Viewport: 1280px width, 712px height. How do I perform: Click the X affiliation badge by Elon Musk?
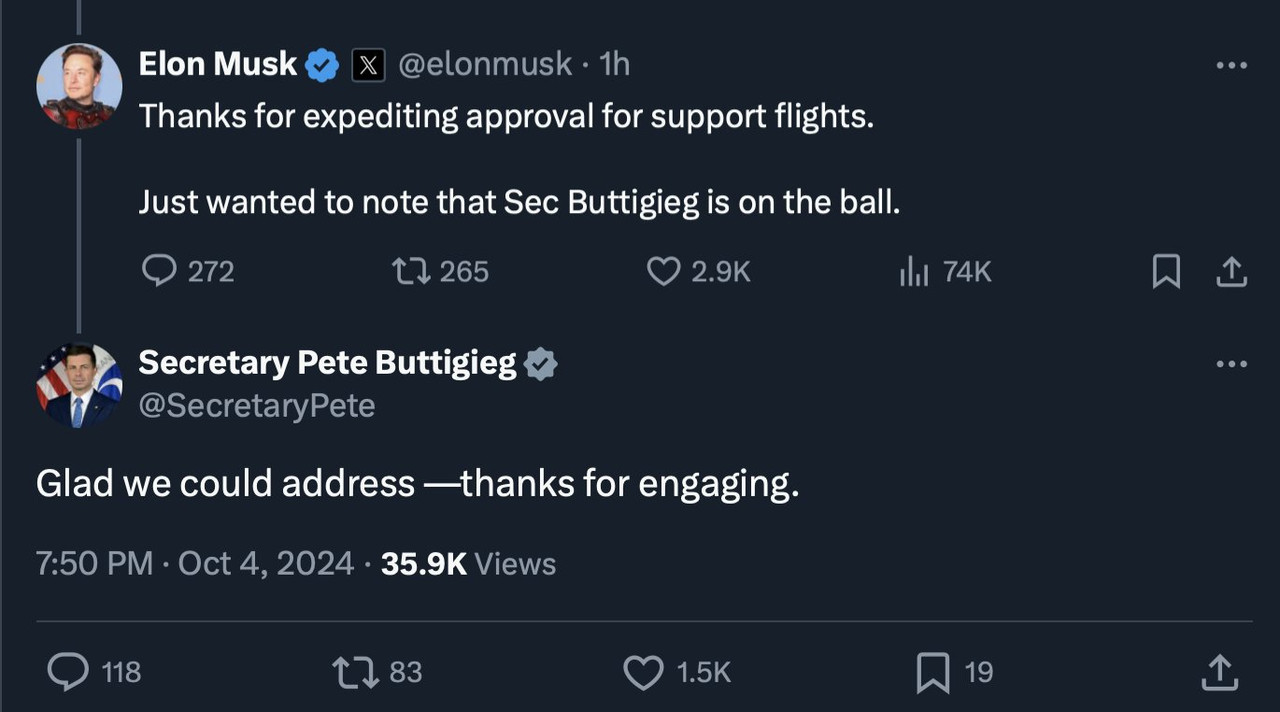click(x=368, y=66)
